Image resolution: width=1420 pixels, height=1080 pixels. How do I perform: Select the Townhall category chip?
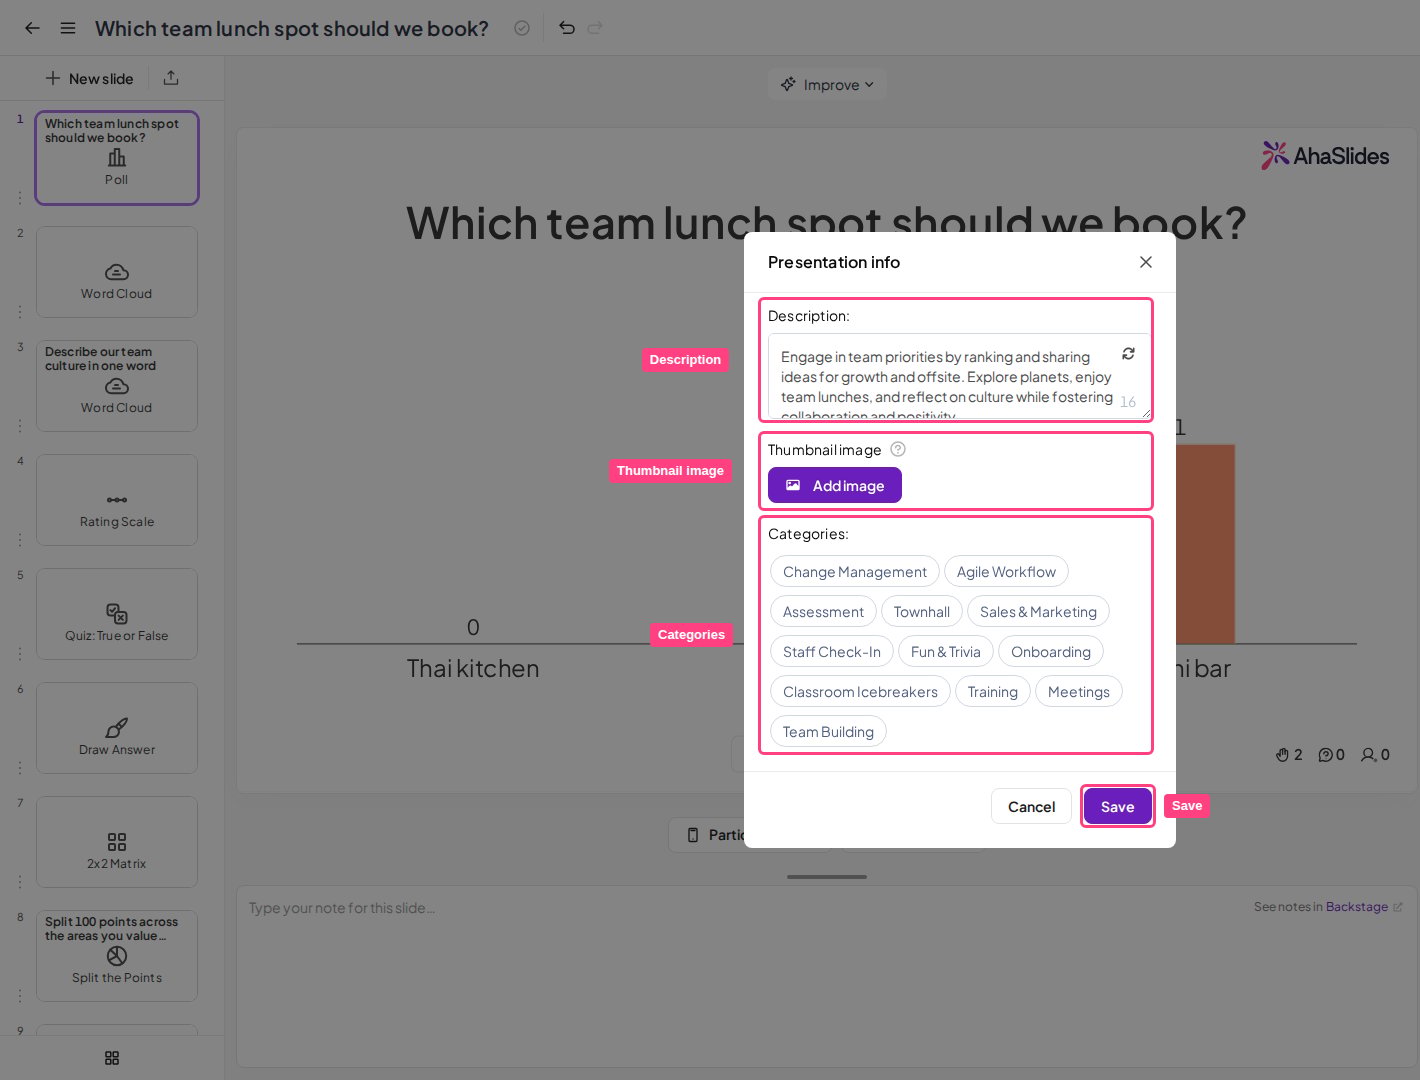click(922, 612)
